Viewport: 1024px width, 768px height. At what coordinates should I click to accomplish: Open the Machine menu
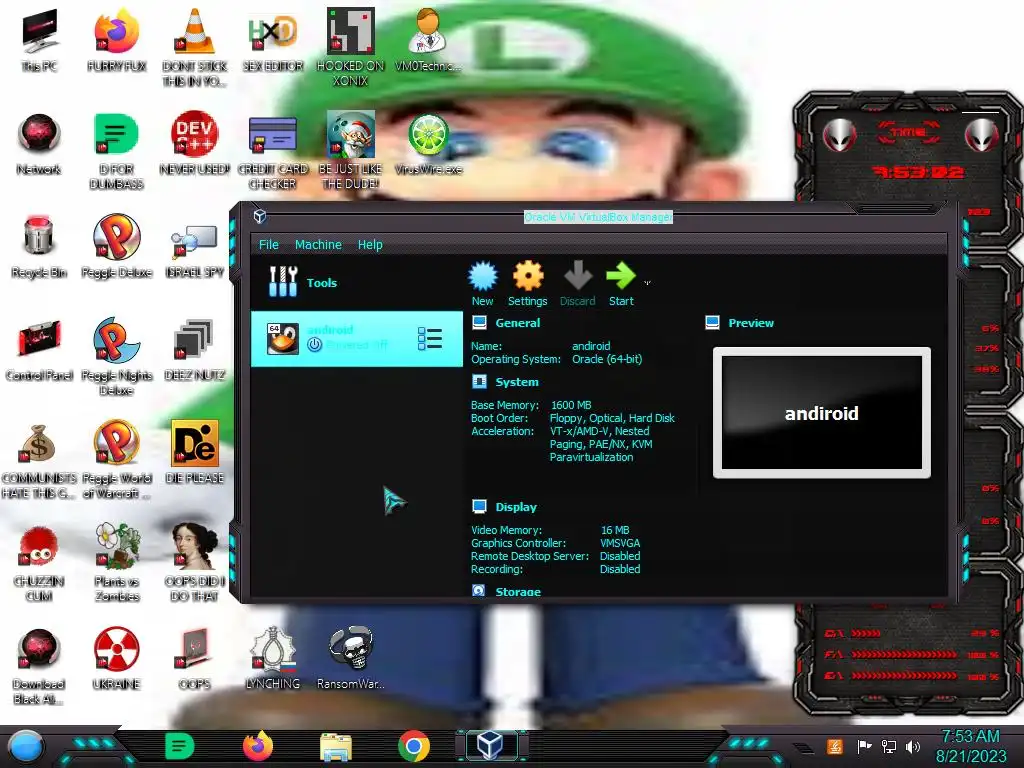(x=318, y=244)
